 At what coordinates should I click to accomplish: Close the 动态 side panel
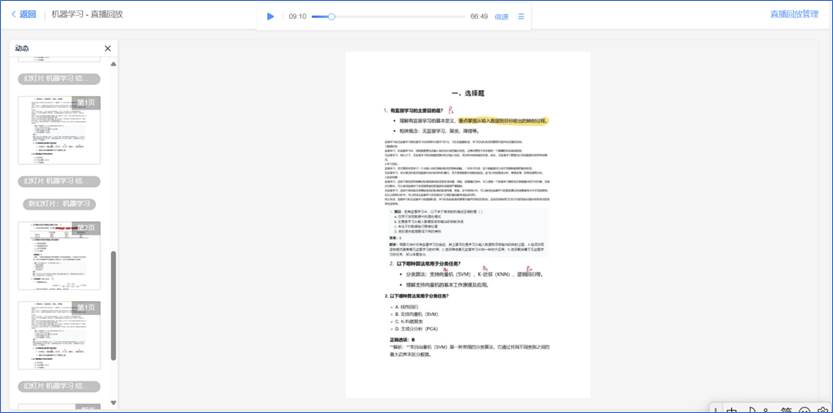click(108, 48)
